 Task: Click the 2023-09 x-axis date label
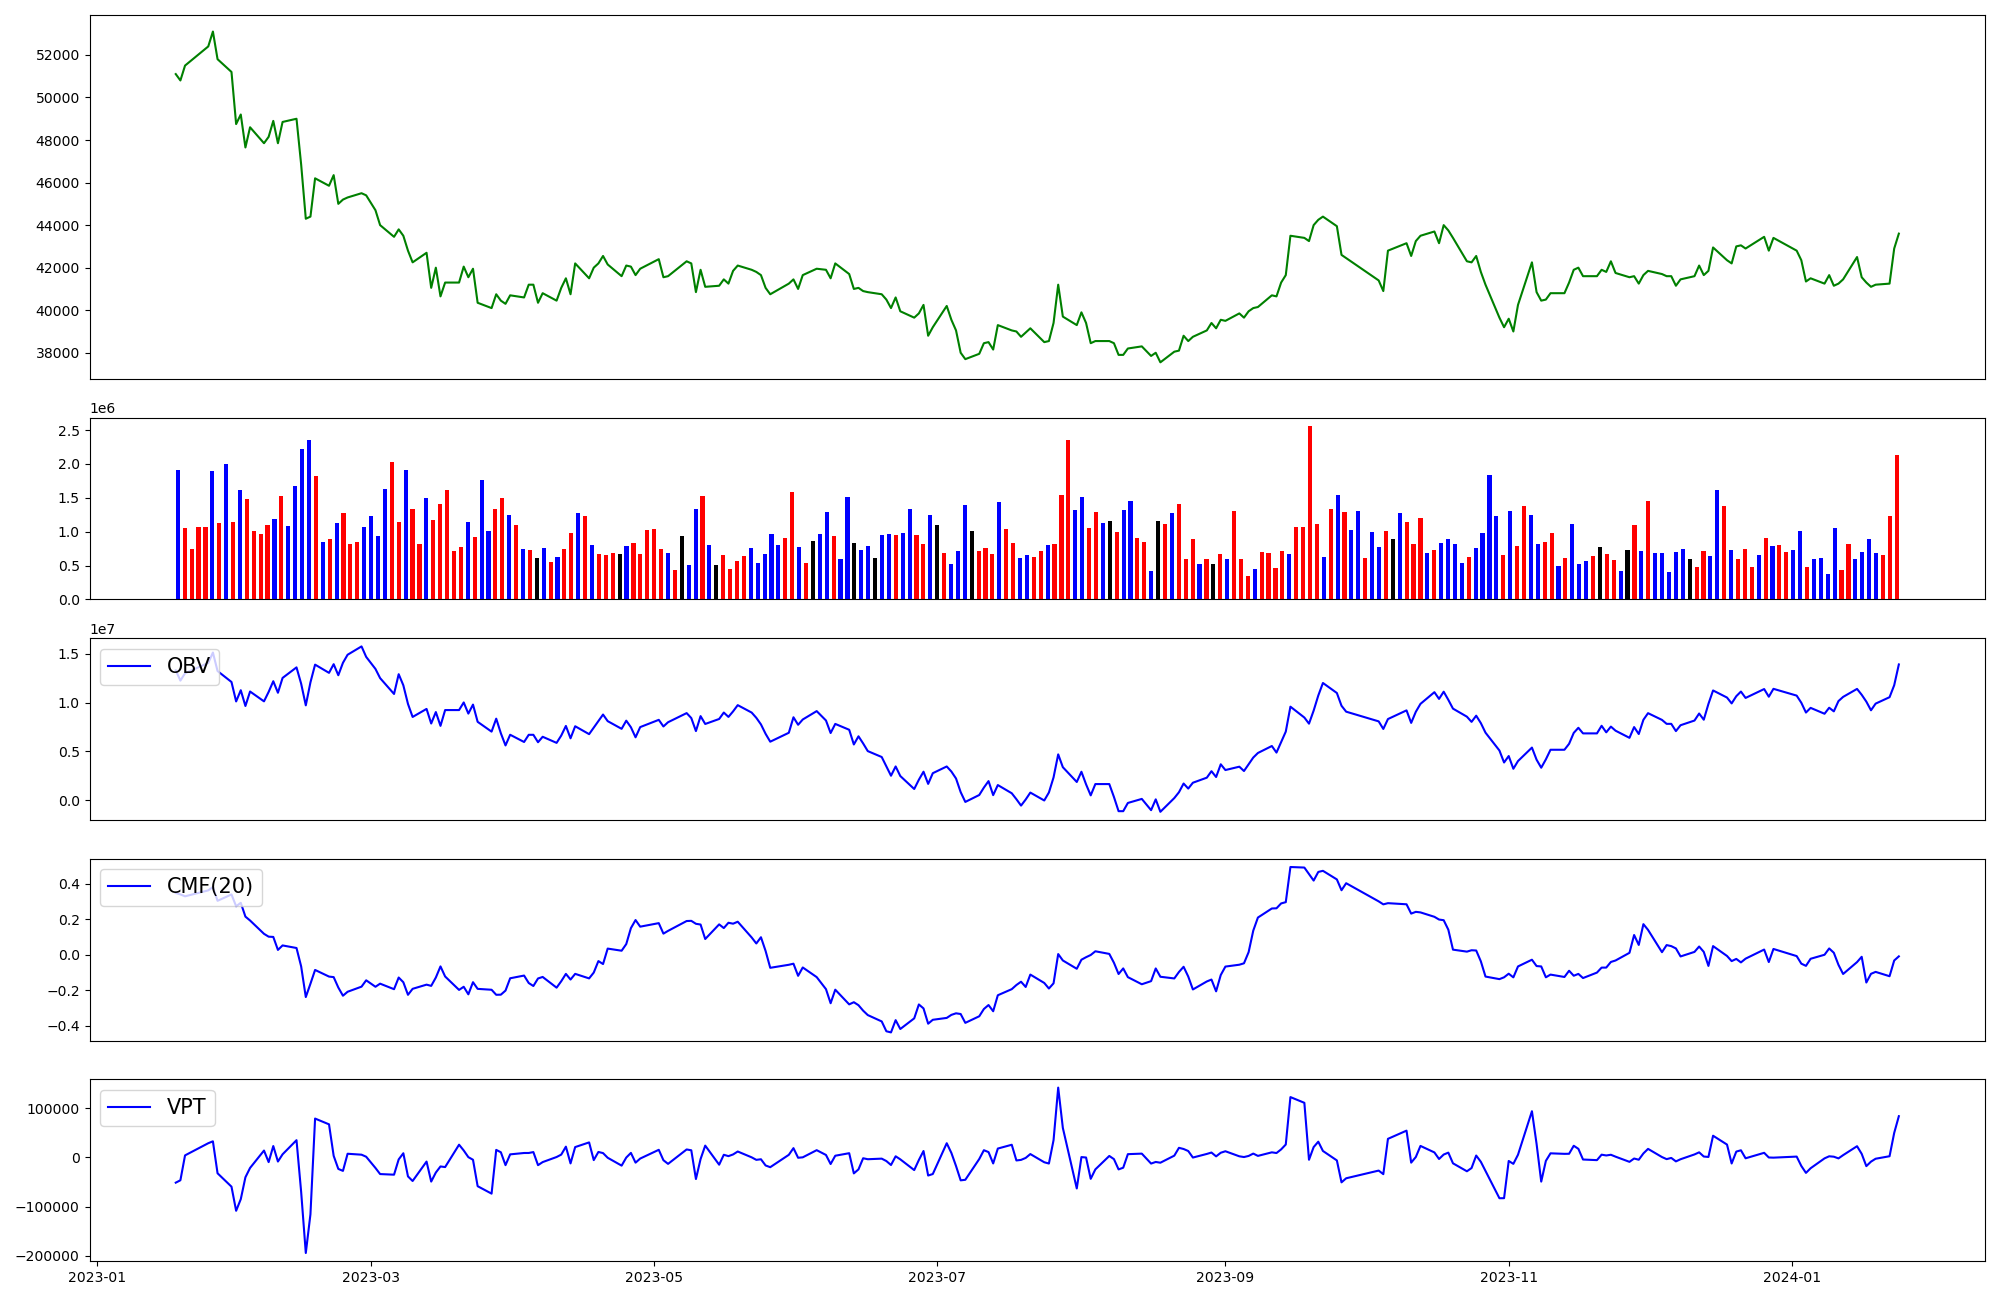pyautogui.click(x=1225, y=1277)
